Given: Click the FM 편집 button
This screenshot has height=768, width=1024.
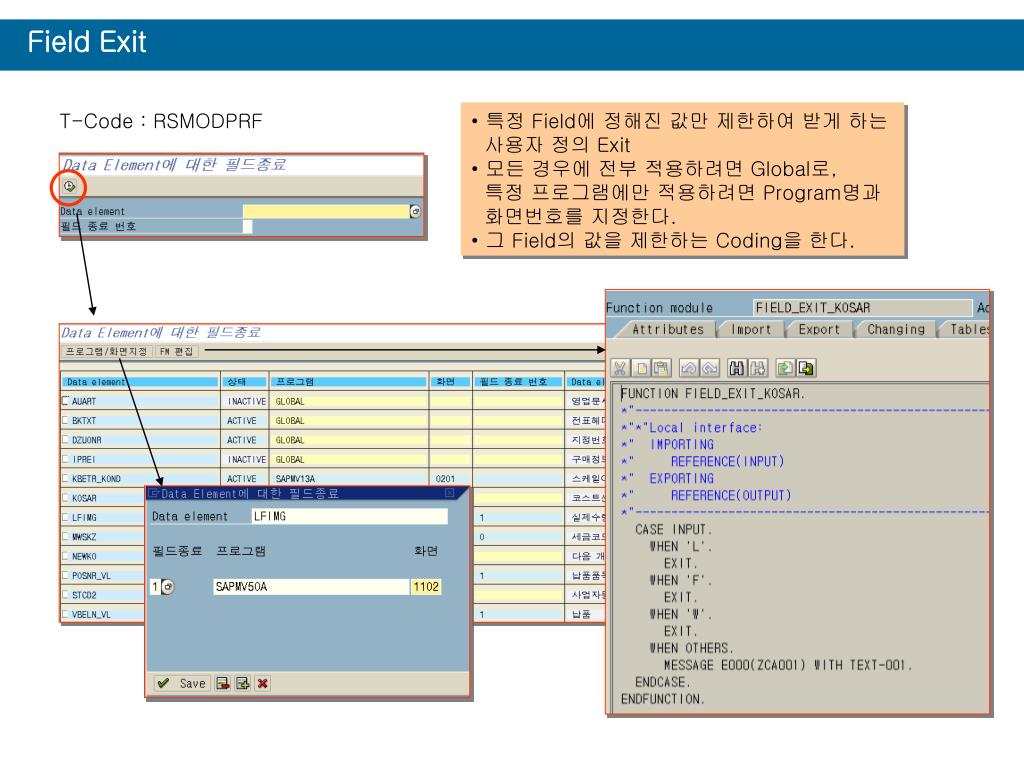Looking at the screenshot, I should [x=176, y=351].
